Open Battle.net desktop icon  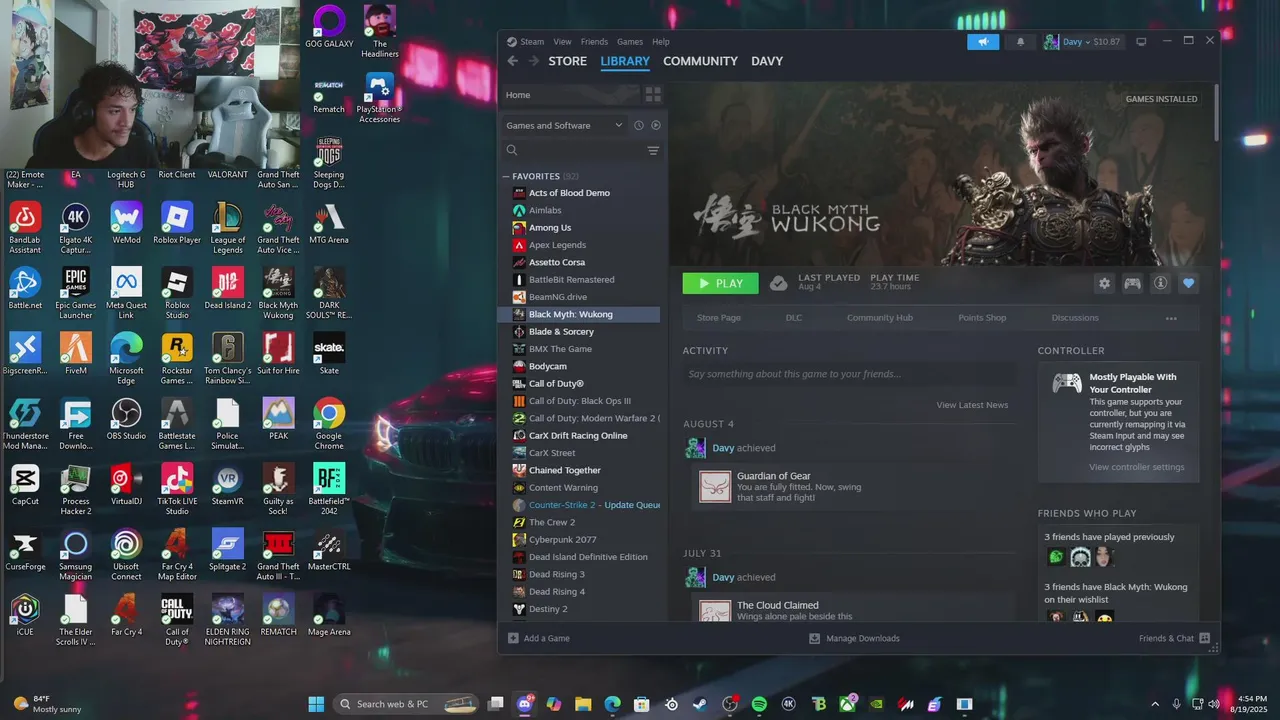pos(25,288)
